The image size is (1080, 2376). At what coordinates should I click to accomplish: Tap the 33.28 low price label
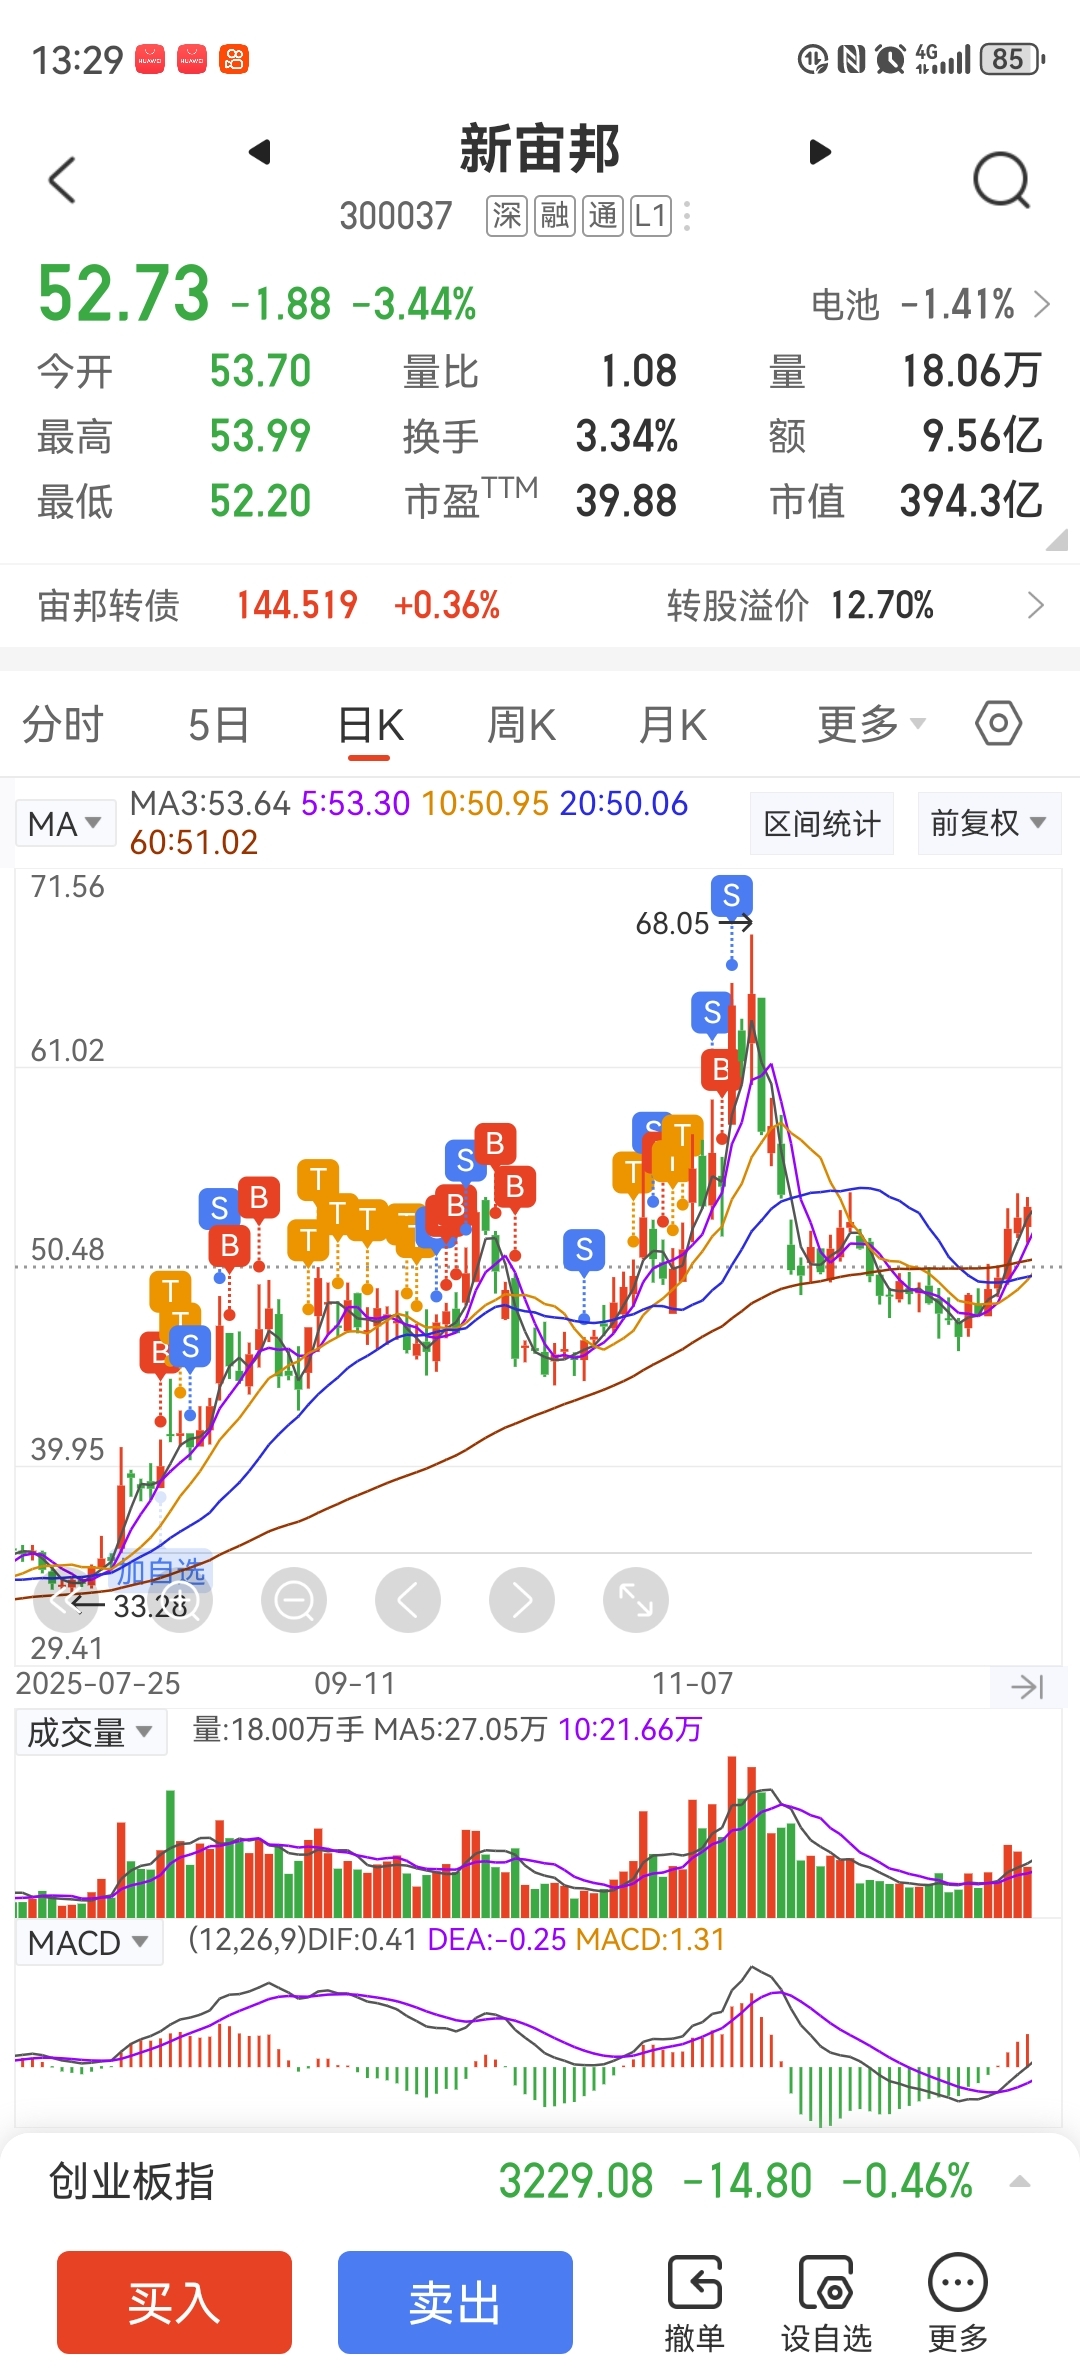click(150, 1606)
